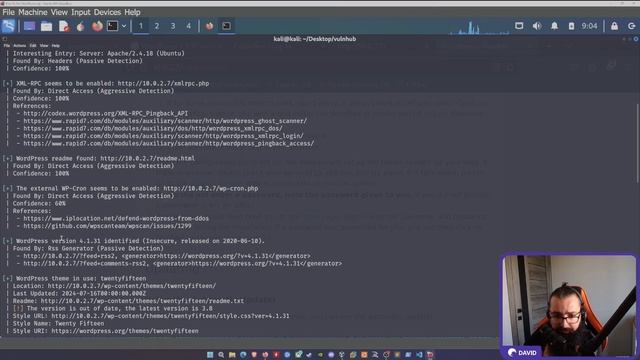
Task: Launch Firefox from the Kali panel
Action: coord(97,26)
